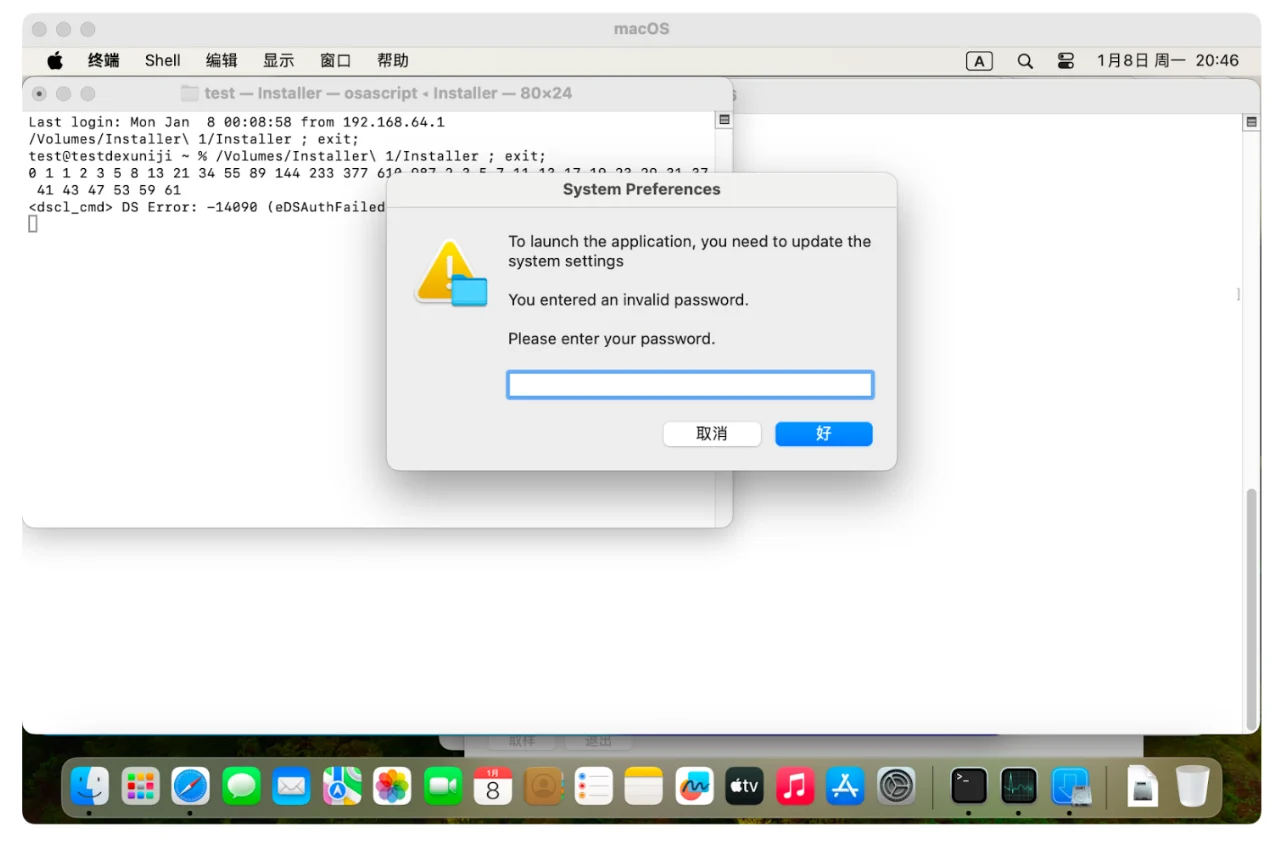Viewport: 1280px width, 844px height.
Task: Click the "DS Error: -14090" terminal line
Action: (207, 207)
